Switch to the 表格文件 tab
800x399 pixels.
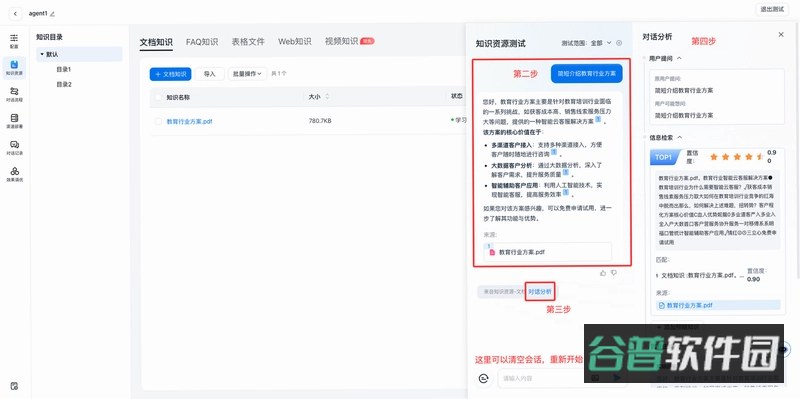[x=248, y=42]
